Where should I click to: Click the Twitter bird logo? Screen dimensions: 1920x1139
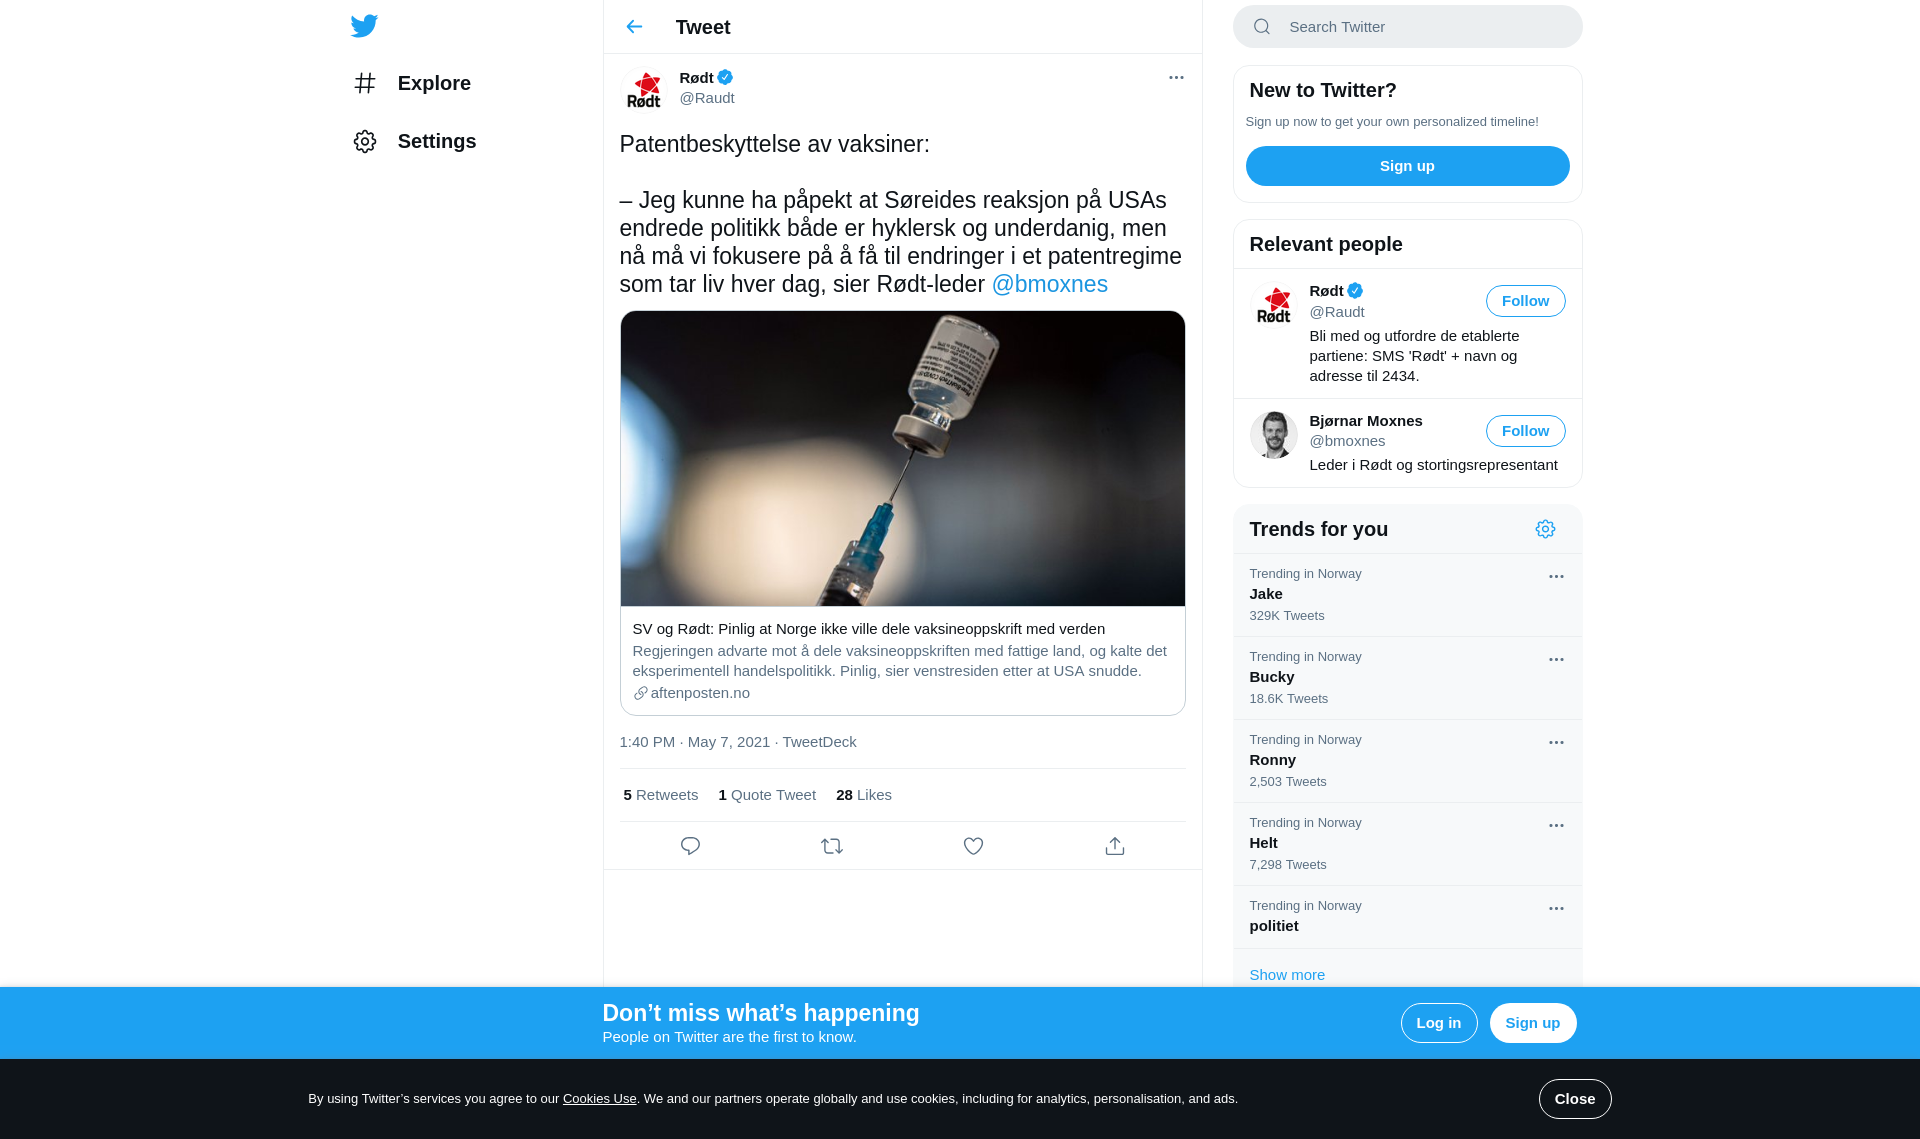pyautogui.click(x=364, y=26)
